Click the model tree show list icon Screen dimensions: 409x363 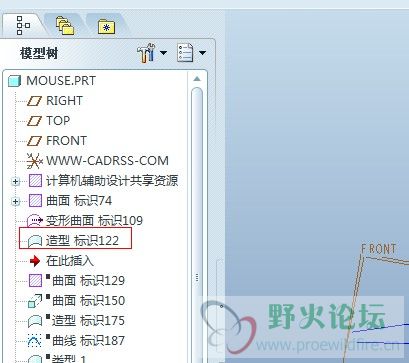click(185, 52)
